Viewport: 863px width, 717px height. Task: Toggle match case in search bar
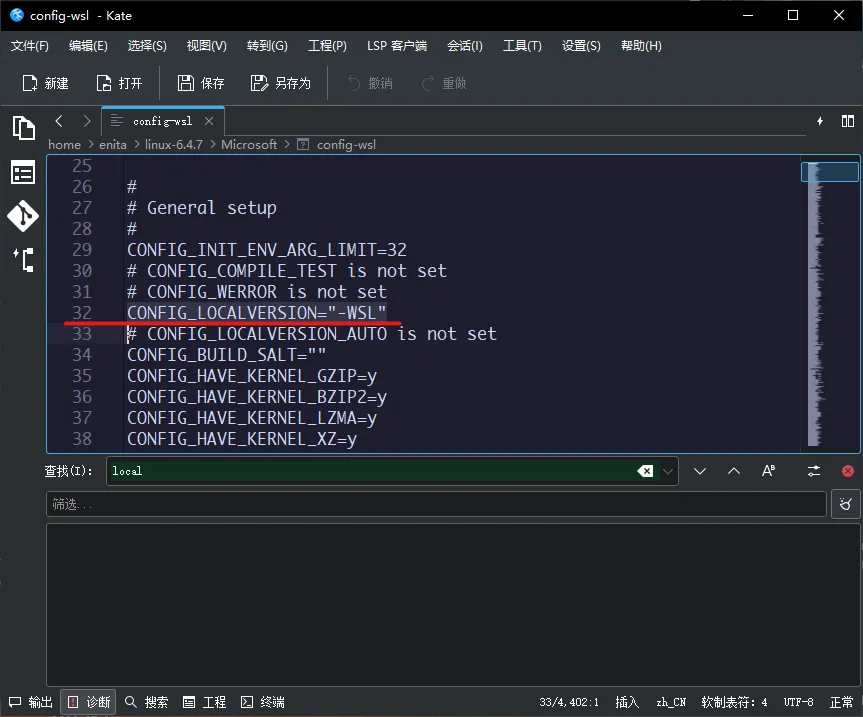[769, 471]
